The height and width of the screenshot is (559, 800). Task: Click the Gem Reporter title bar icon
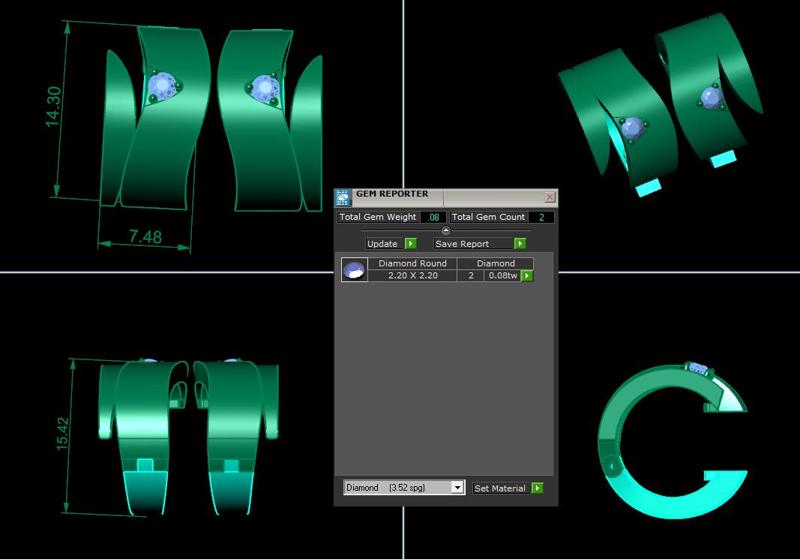[342, 198]
